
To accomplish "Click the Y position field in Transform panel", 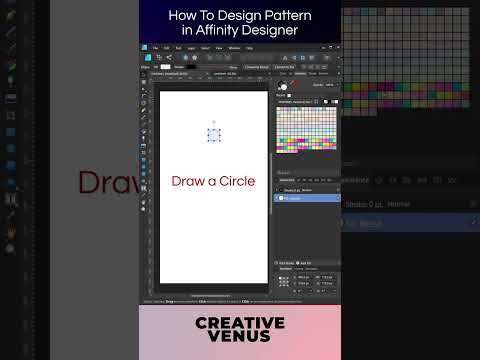I will coord(303,284).
